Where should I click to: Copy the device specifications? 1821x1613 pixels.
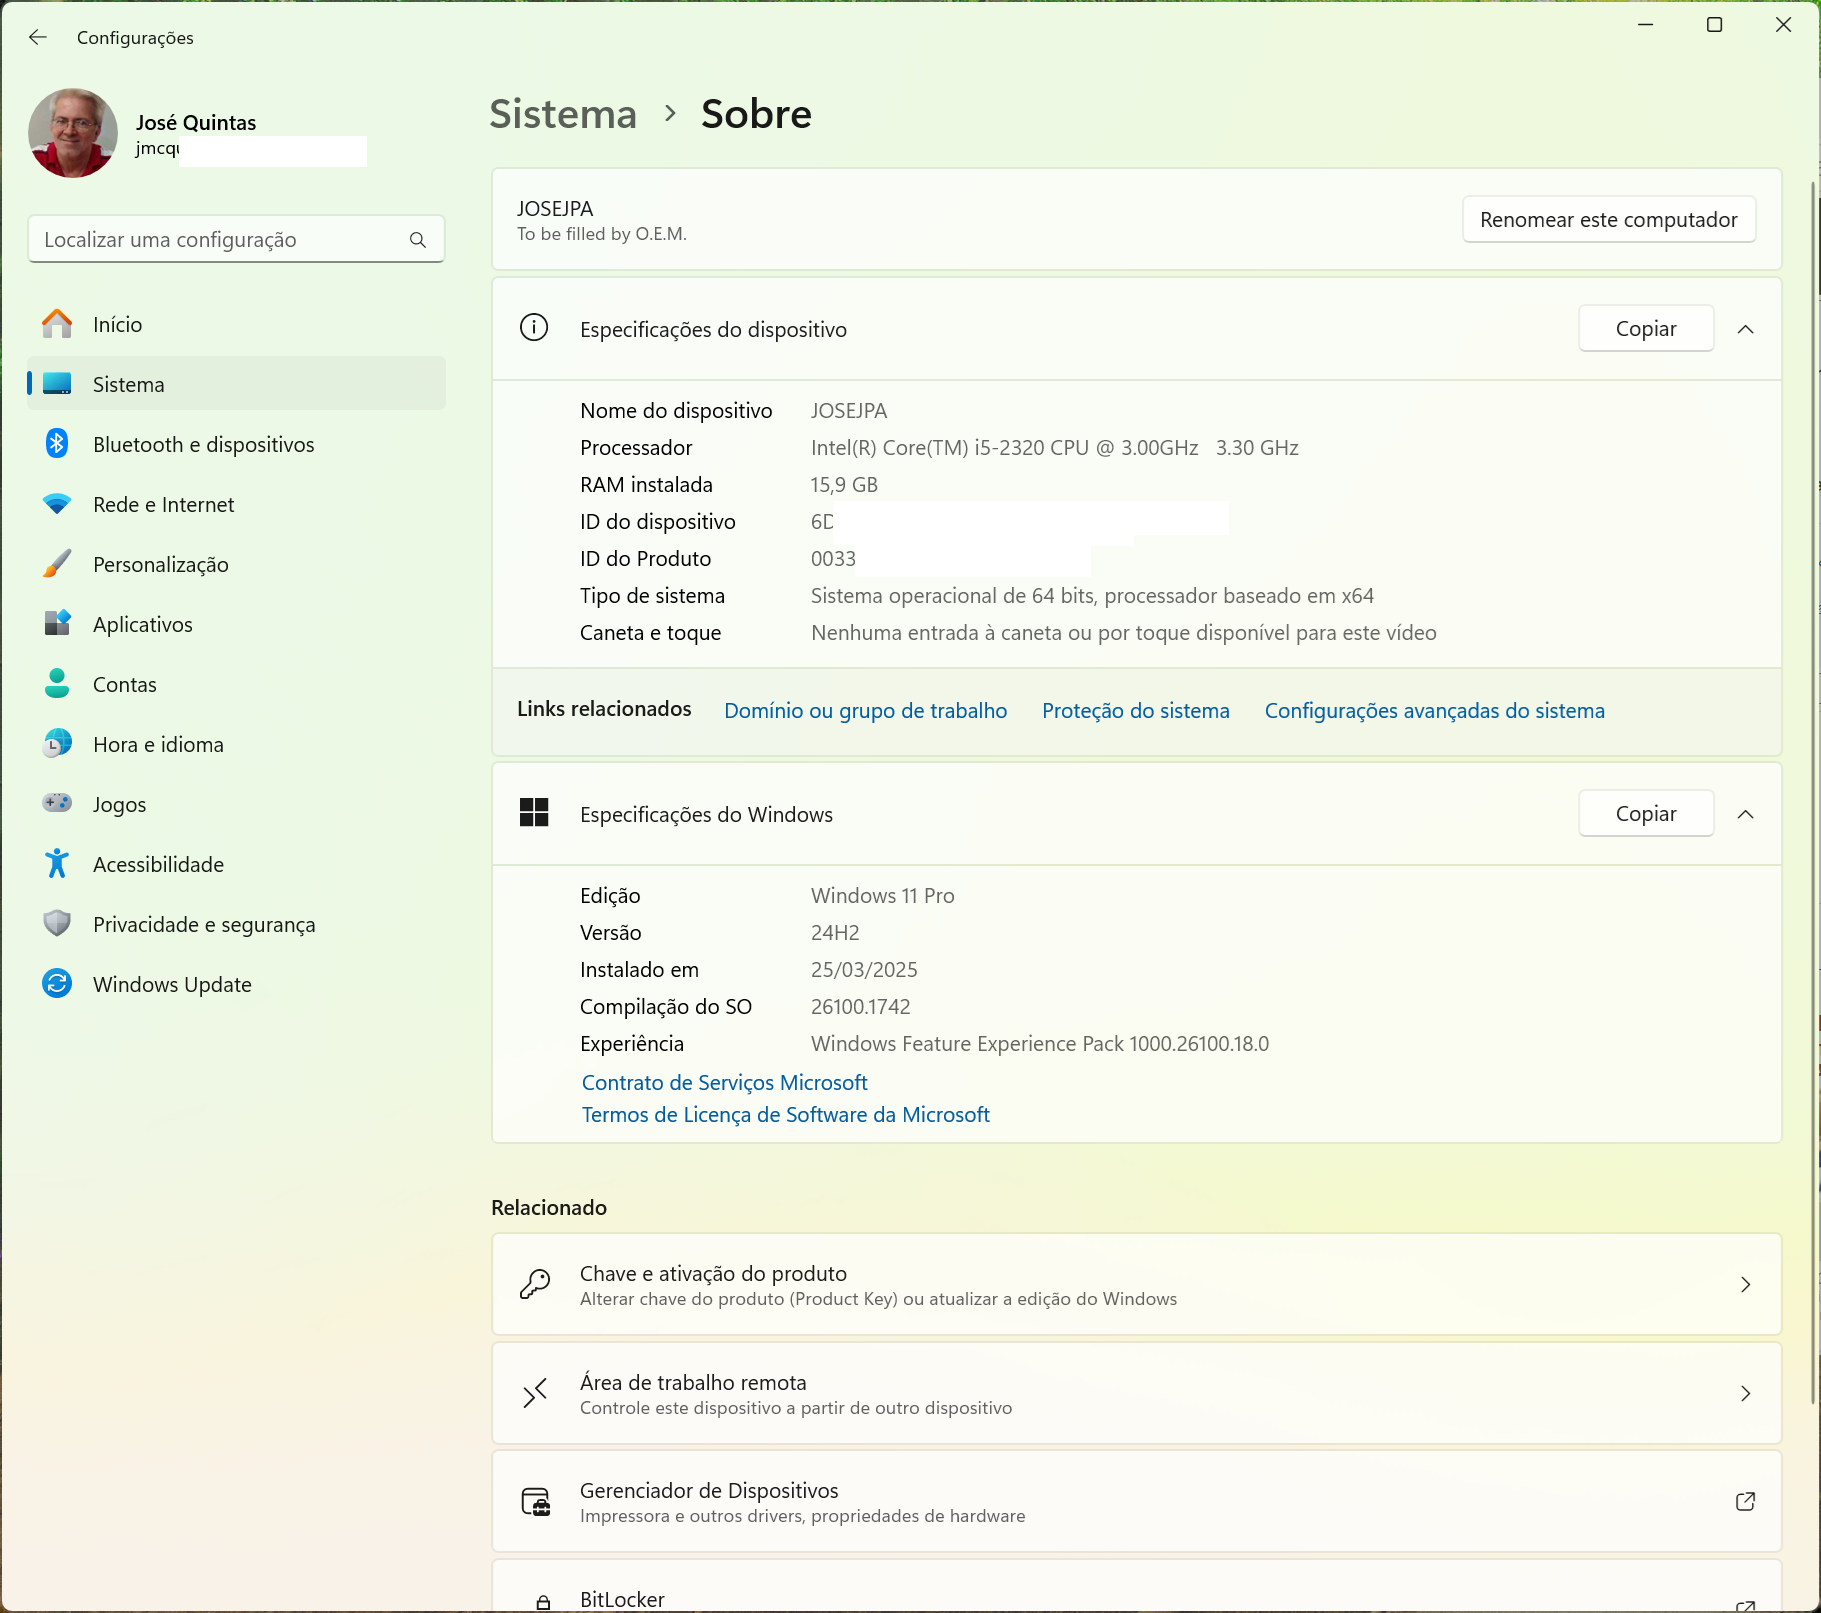pos(1645,329)
